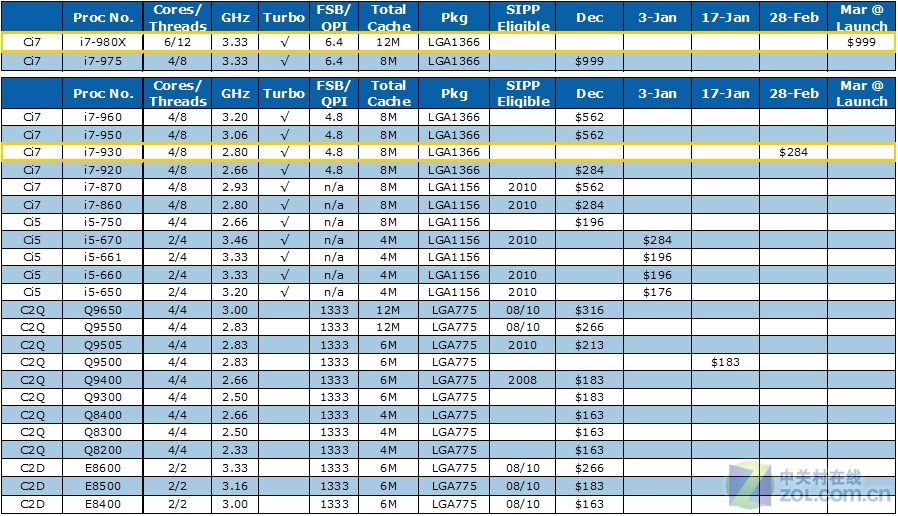Click the $999 launch price for i7-980X
Screen dimensions: 898x516
coord(861,42)
